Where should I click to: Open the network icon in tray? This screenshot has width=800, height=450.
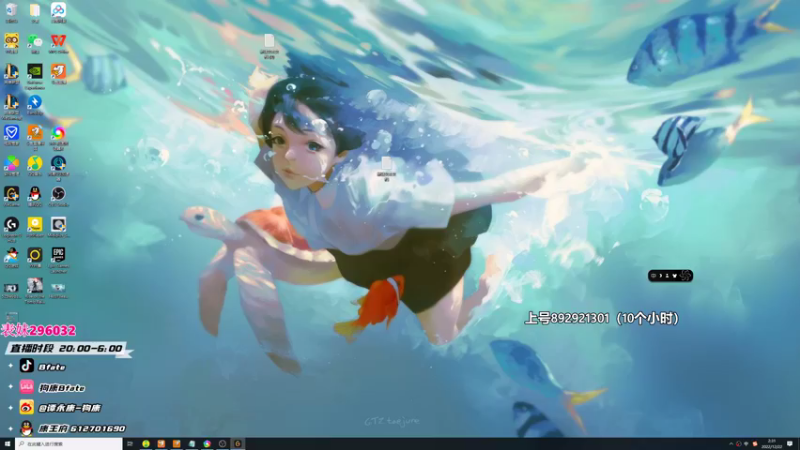coord(746,444)
